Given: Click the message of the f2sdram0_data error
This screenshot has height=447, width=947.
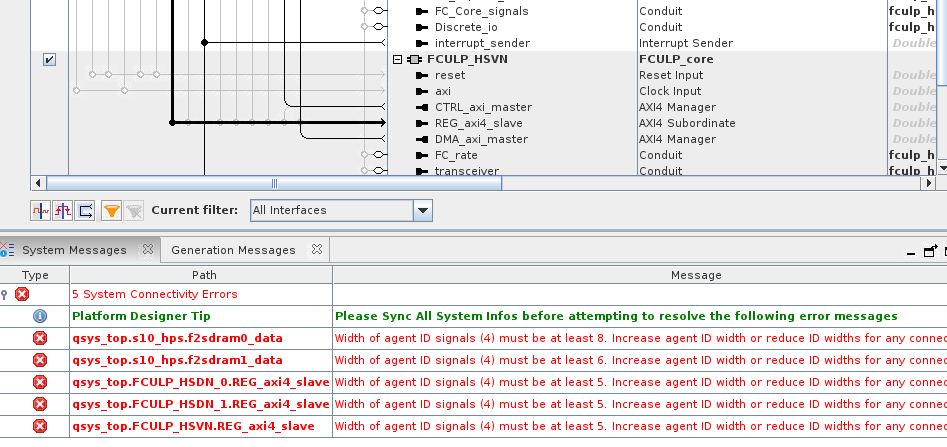Looking at the screenshot, I should pos(640,338).
